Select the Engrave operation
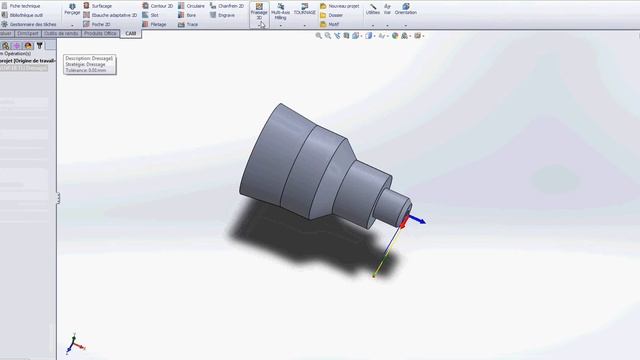Screen dimensions: 640x360 (222, 15)
